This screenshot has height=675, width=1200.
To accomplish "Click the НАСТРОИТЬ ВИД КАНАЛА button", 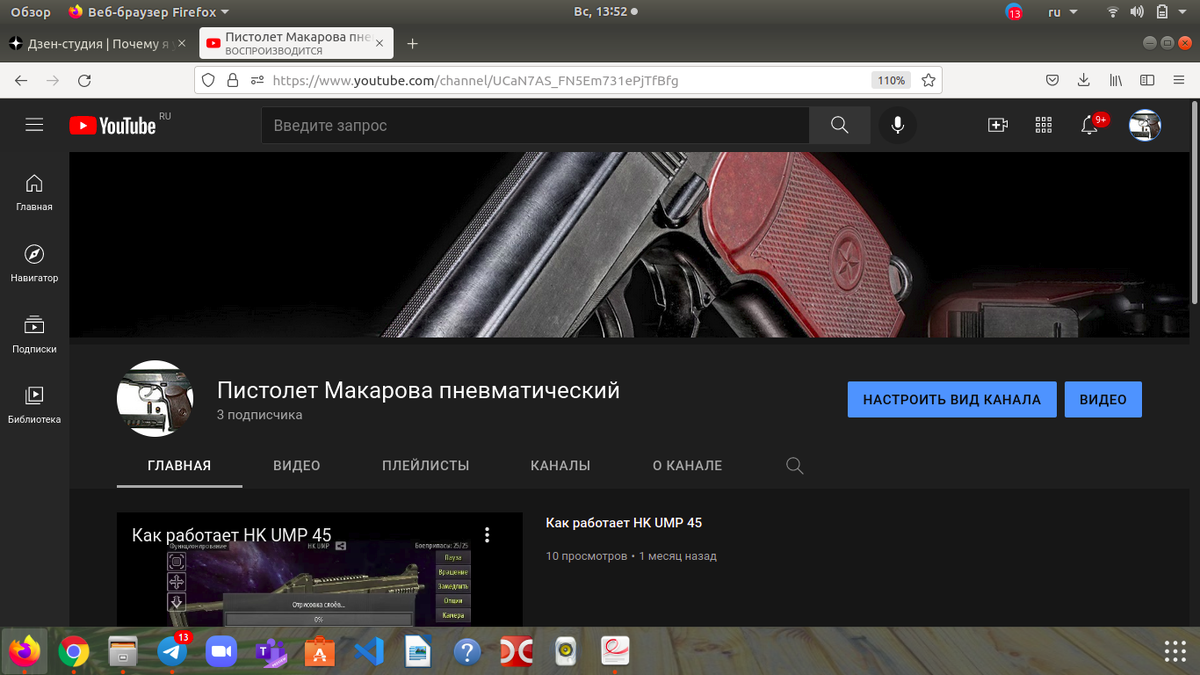I will pyautogui.click(x=951, y=398).
